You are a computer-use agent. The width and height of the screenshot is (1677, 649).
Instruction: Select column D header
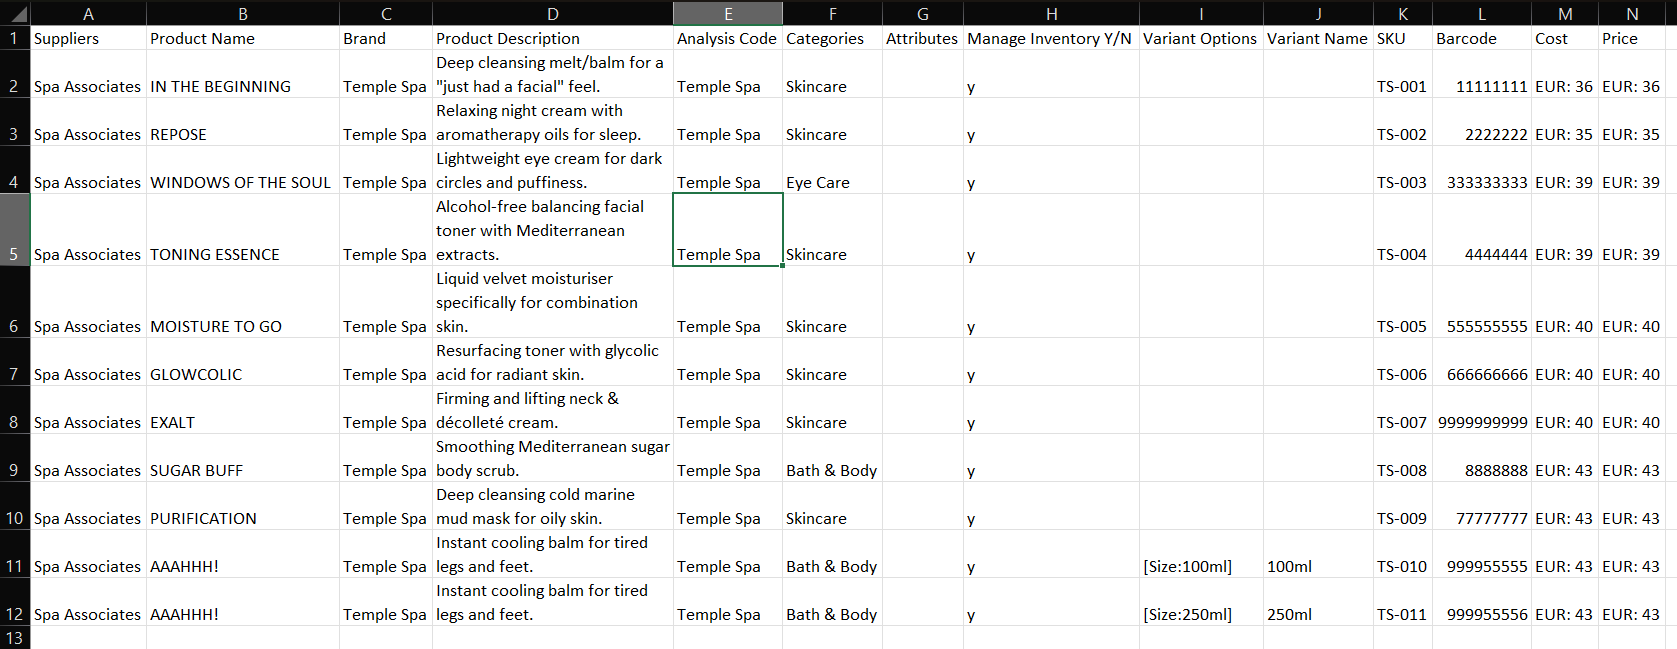coord(553,13)
